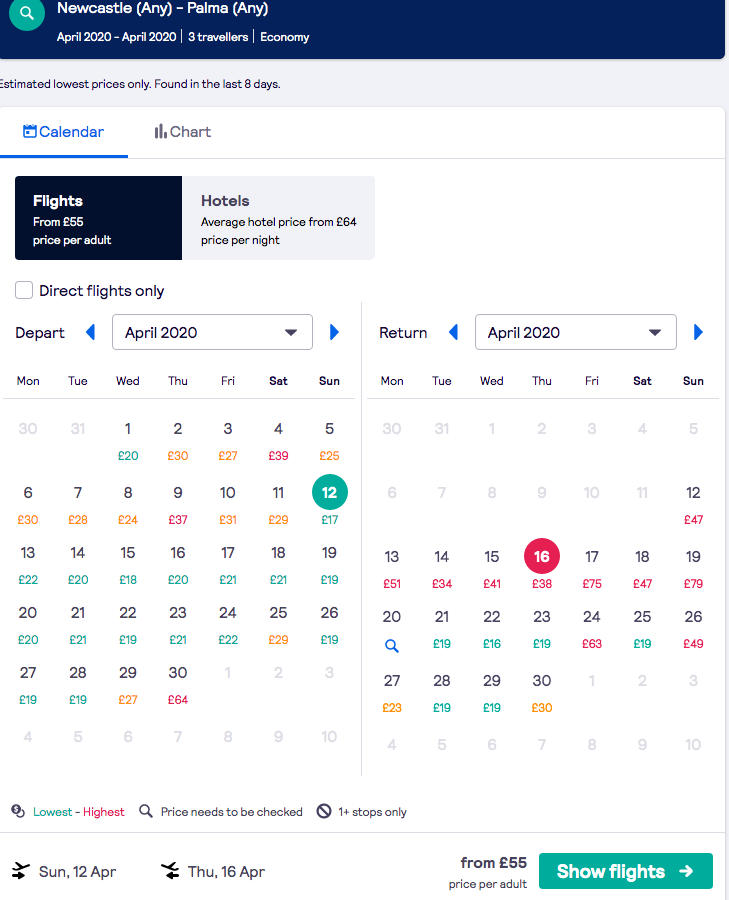Viewport: 729px width, 900px height.
Task: Click the bar chart icon on the Chart tab
Action: click(x=162, y=131)
